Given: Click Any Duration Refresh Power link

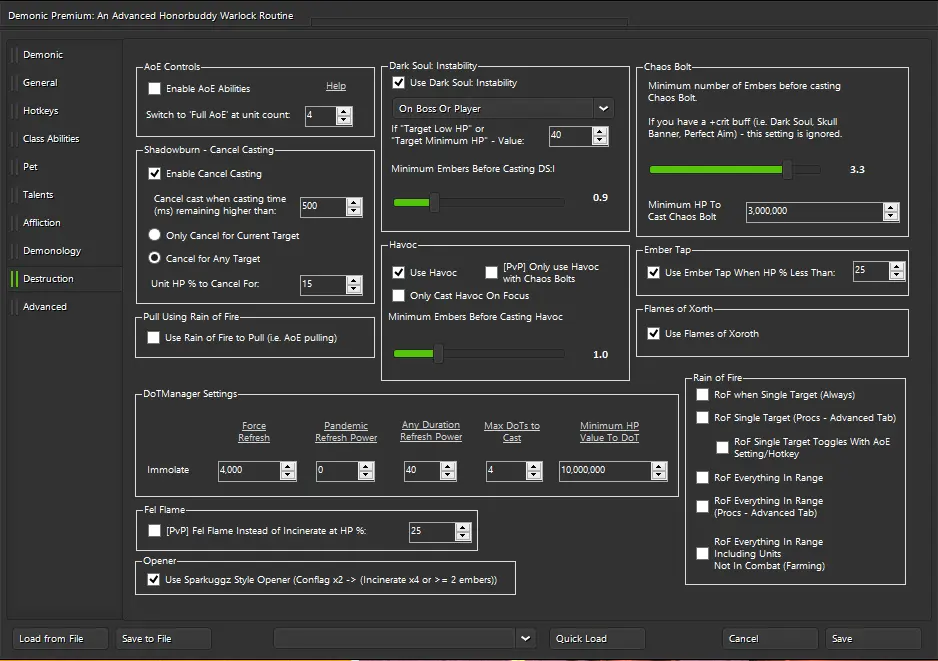Looking at the screenshot, I should pyautogui.click(x=431, y=431).
